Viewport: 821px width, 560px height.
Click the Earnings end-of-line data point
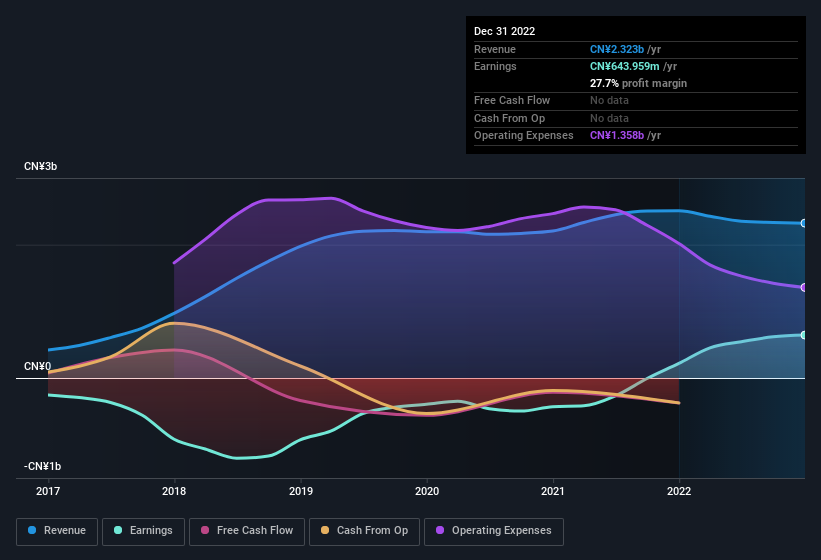coord(804,335)
